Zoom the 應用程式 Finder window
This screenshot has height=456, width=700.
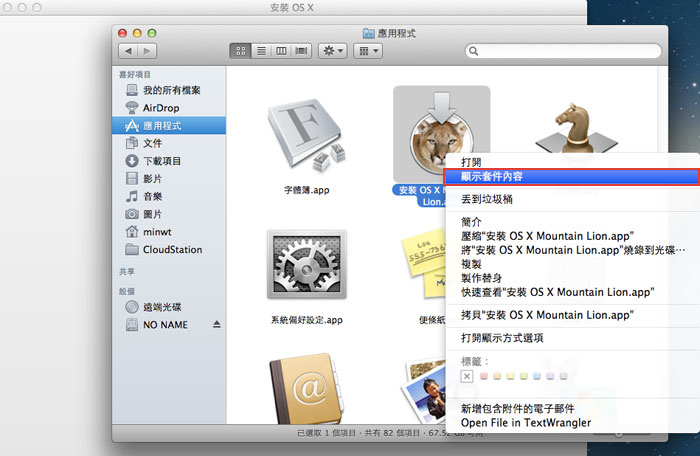click(x=152, y=33)
